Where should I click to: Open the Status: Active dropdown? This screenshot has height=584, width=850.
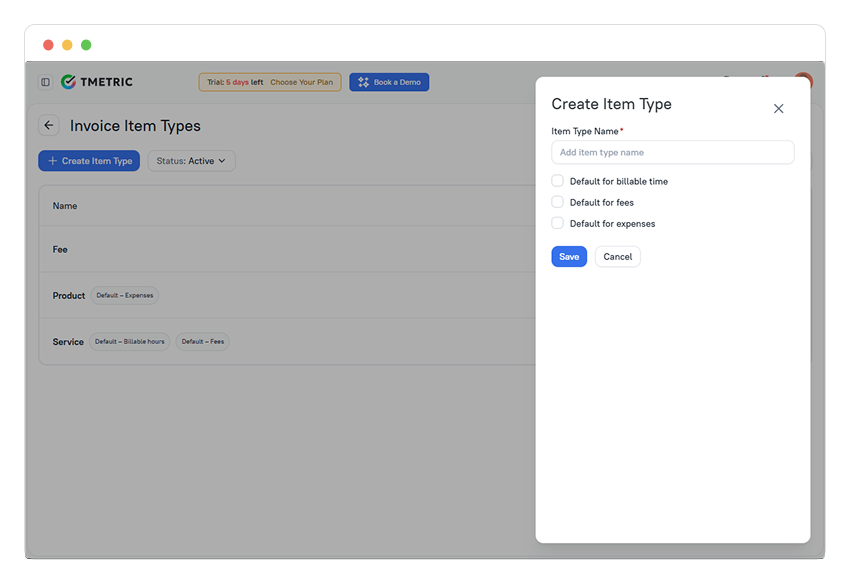191,161
